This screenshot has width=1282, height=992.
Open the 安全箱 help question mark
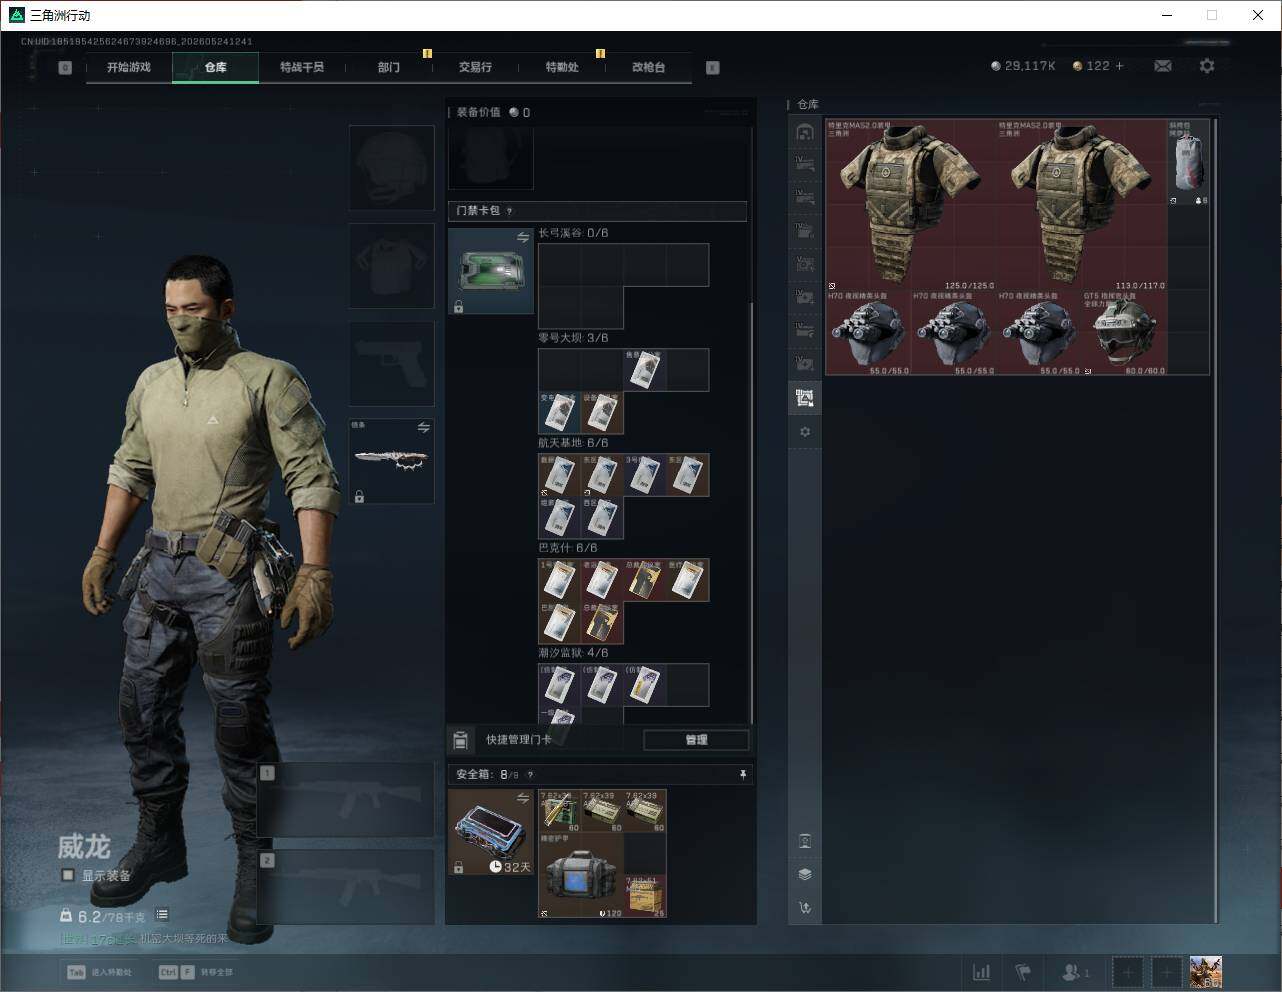(x=530, y=775)
